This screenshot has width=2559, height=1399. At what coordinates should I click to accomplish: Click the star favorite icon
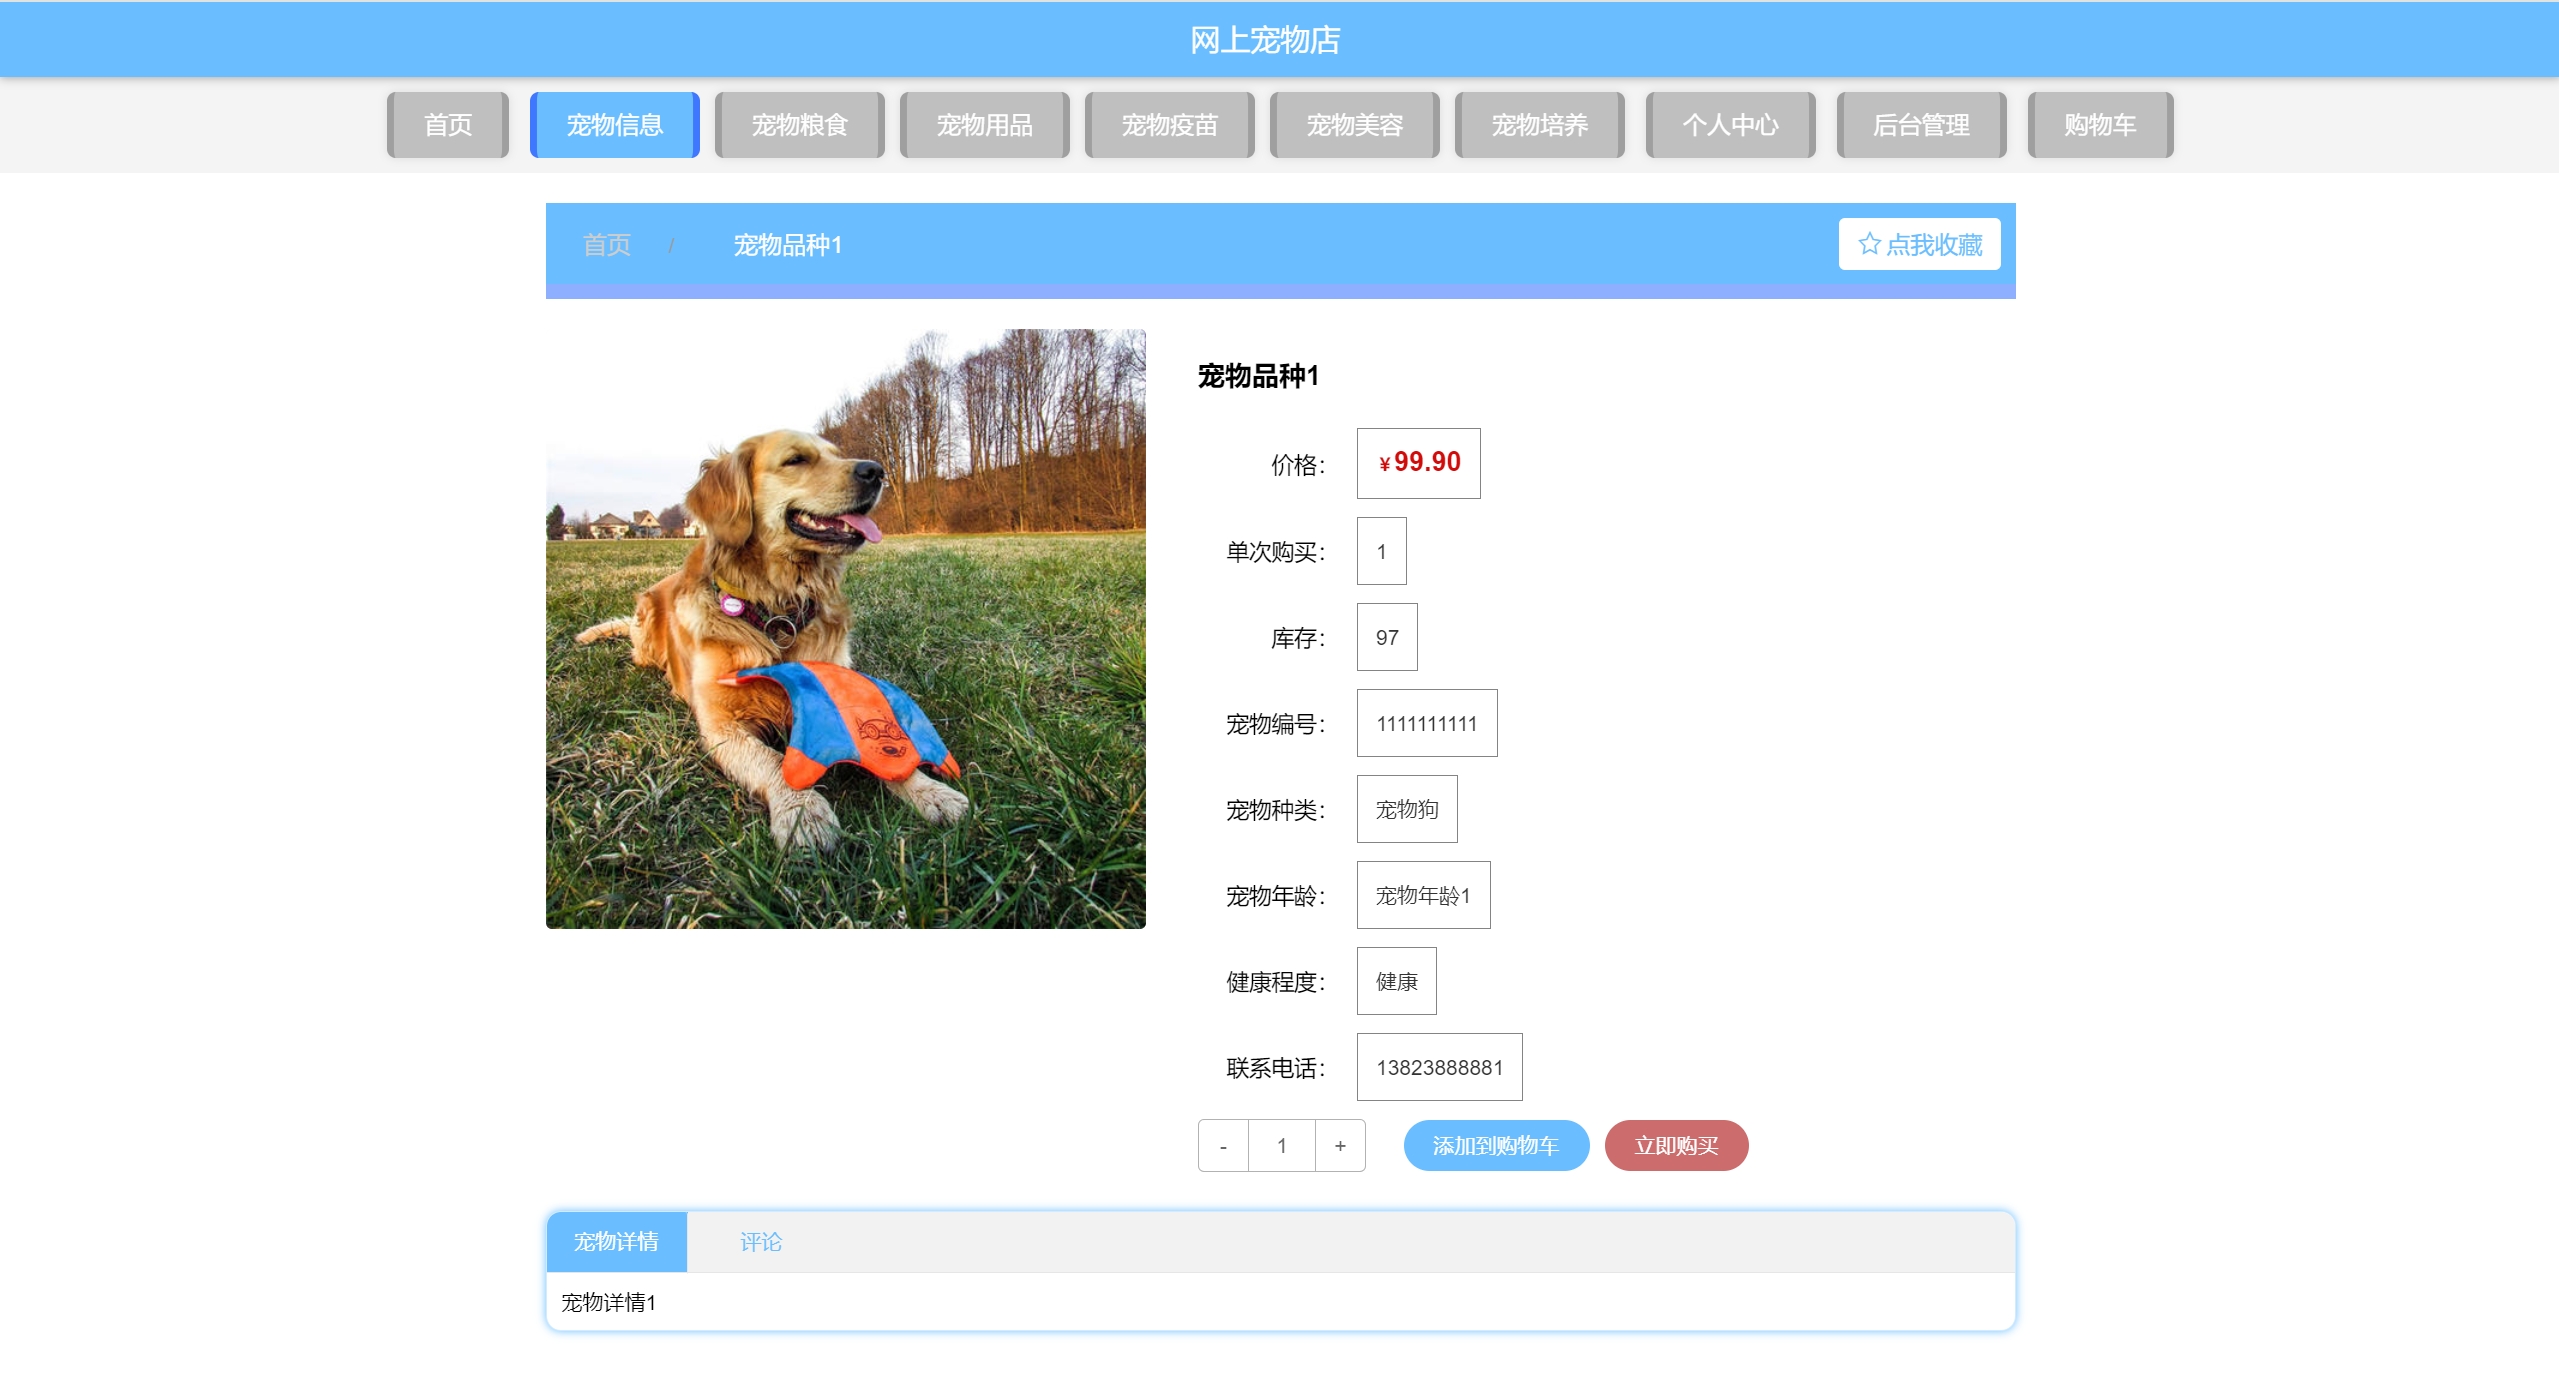[1868, 244]
